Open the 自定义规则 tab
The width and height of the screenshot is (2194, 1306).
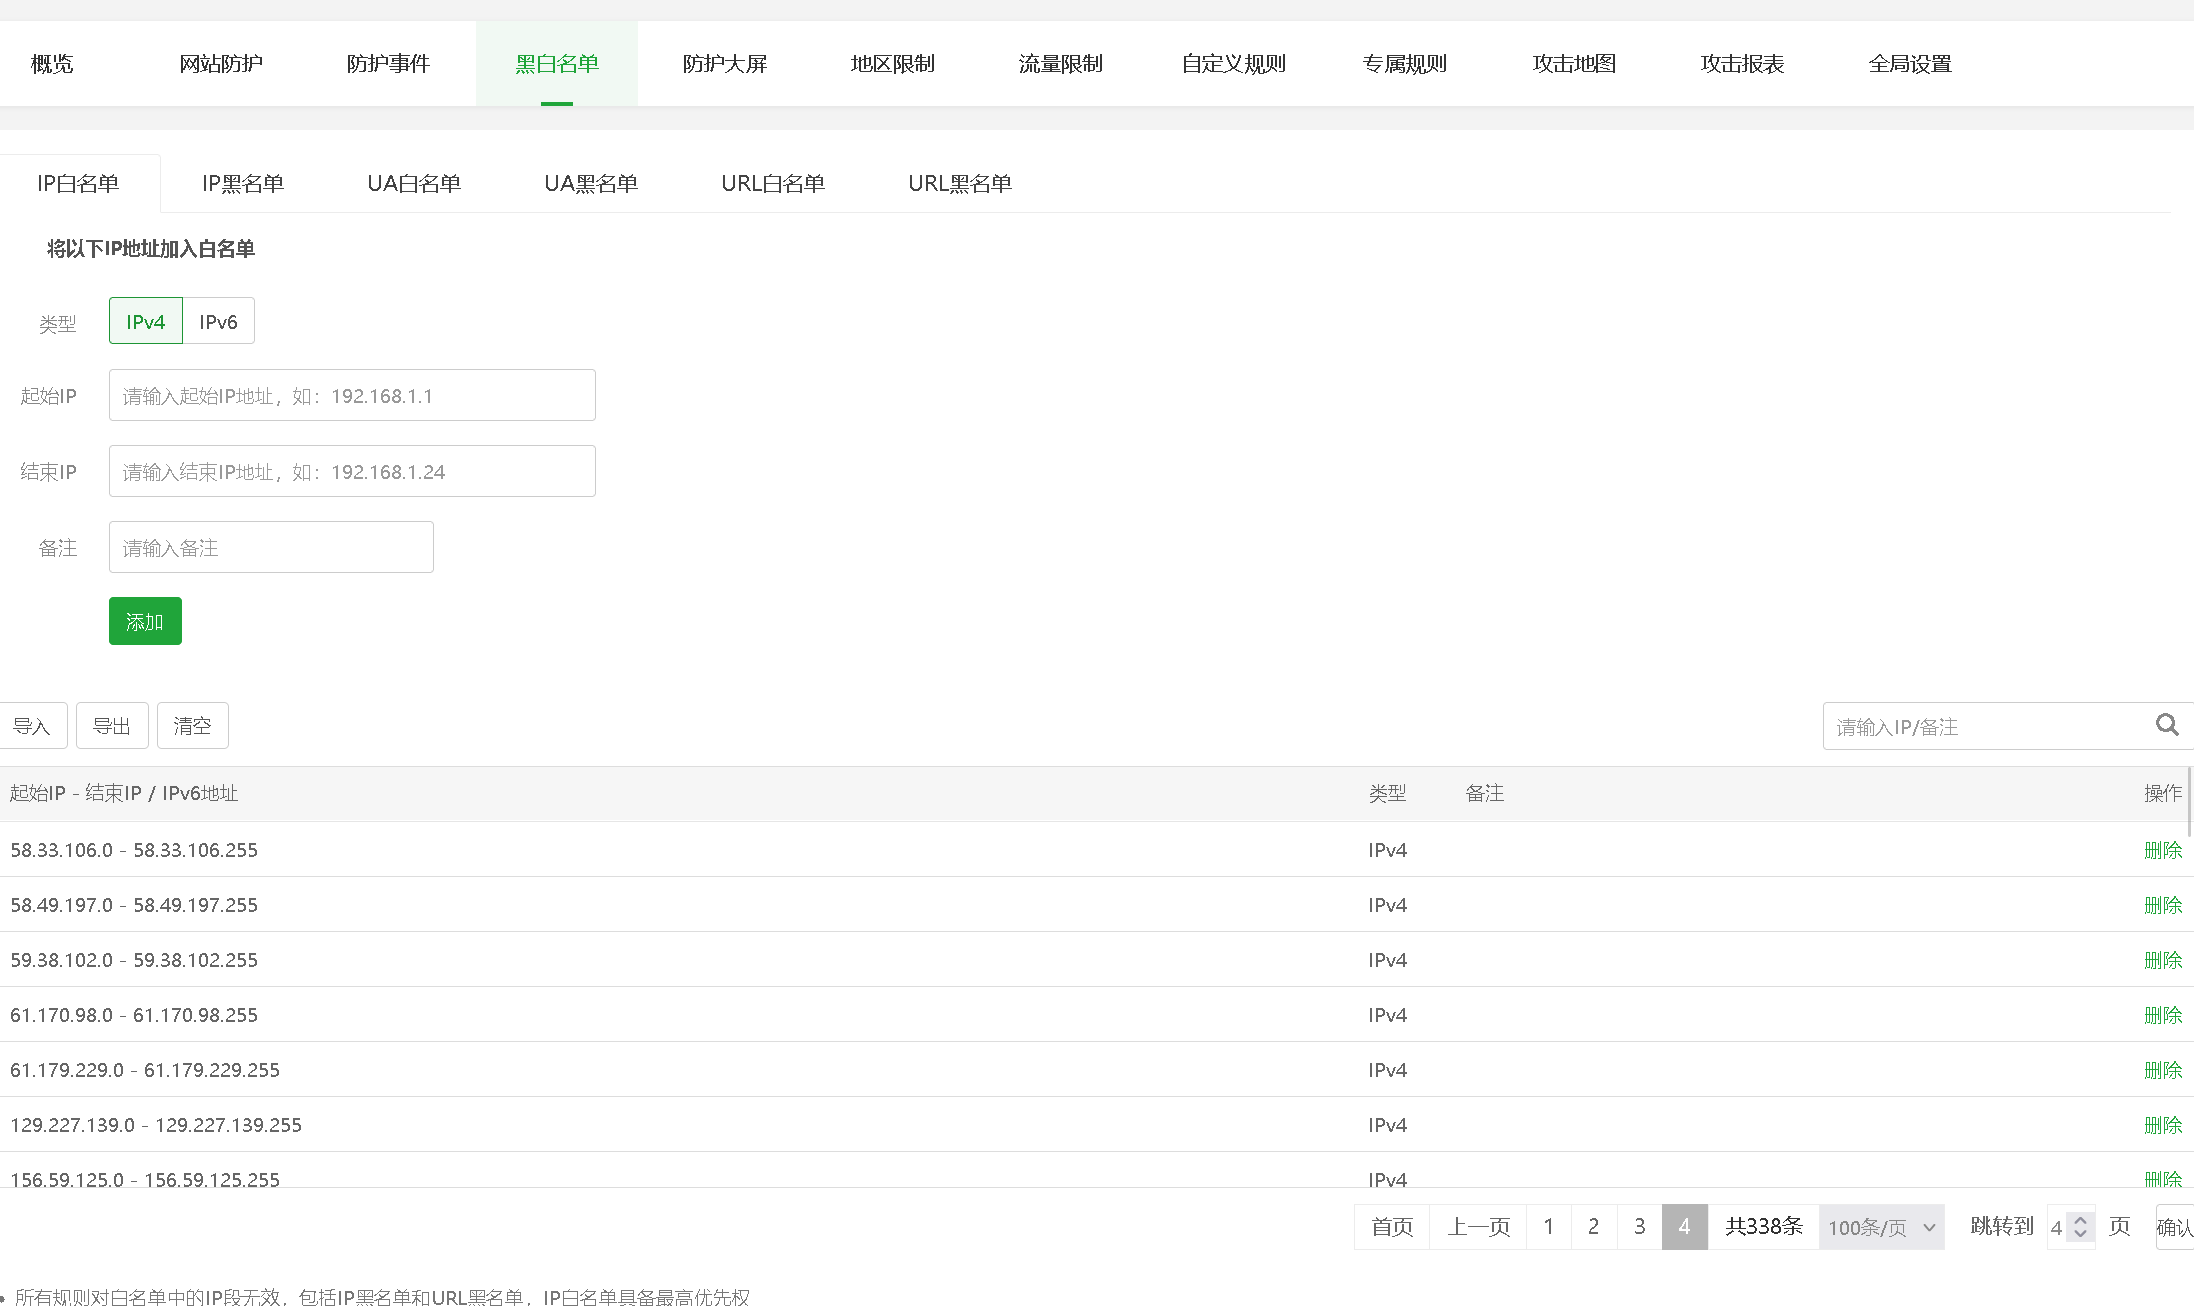tap(1234, 64)
